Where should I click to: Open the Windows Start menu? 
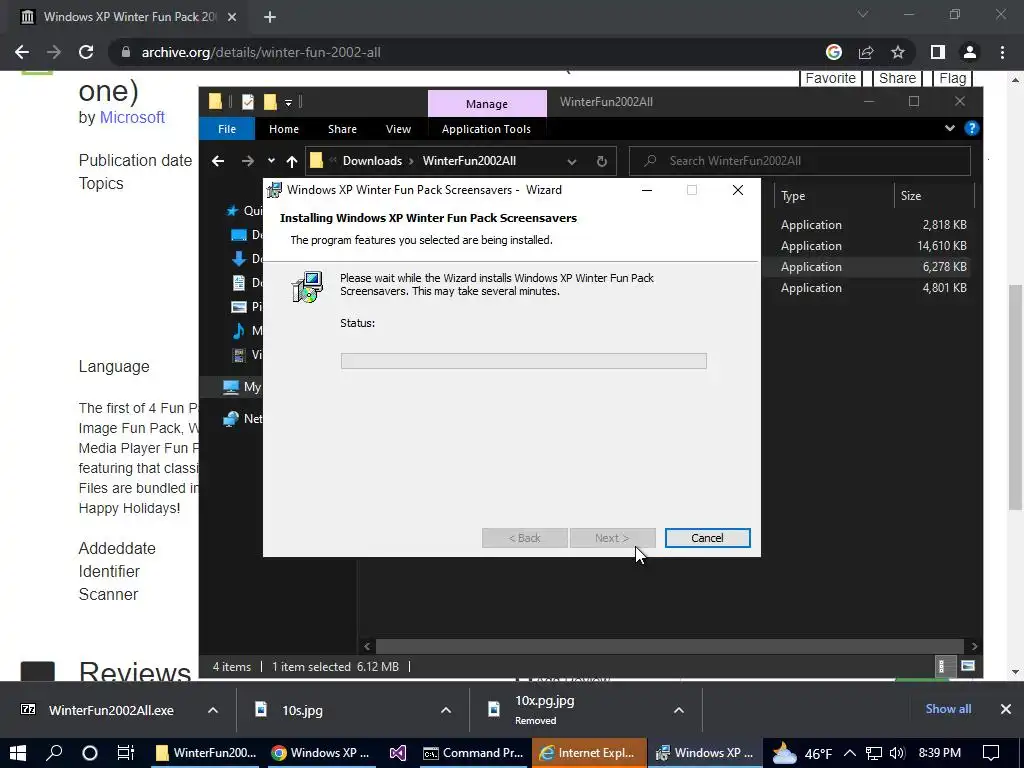18,753
